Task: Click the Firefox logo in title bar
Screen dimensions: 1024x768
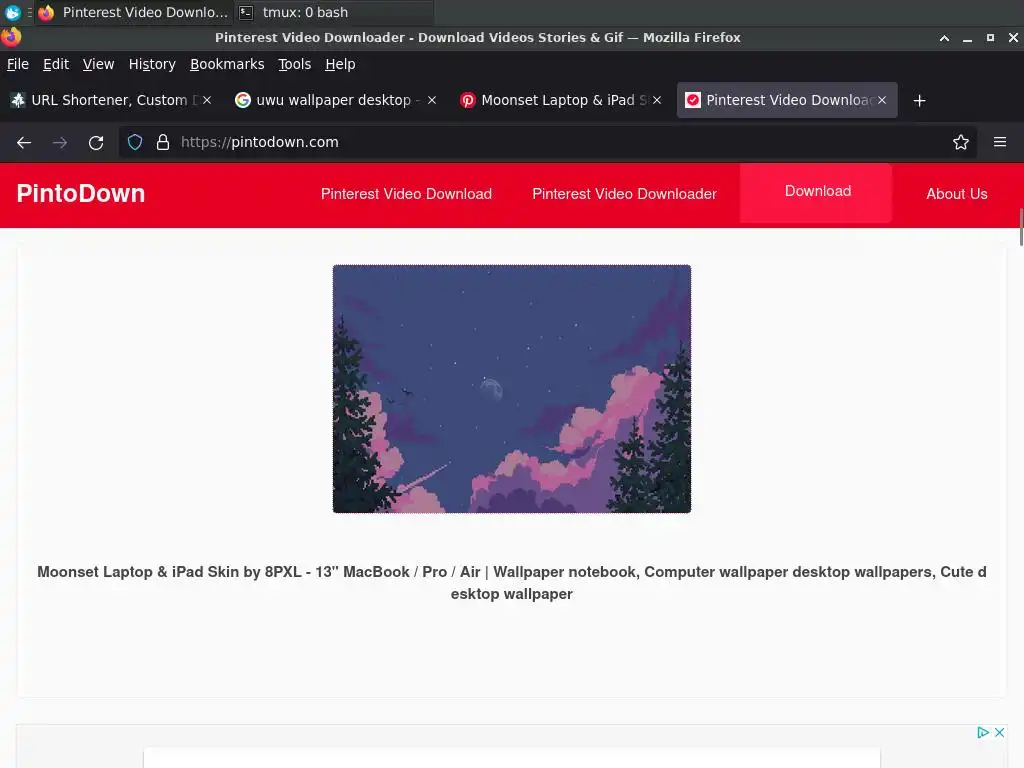Action: pyautogui.click(x=11, y=37)
